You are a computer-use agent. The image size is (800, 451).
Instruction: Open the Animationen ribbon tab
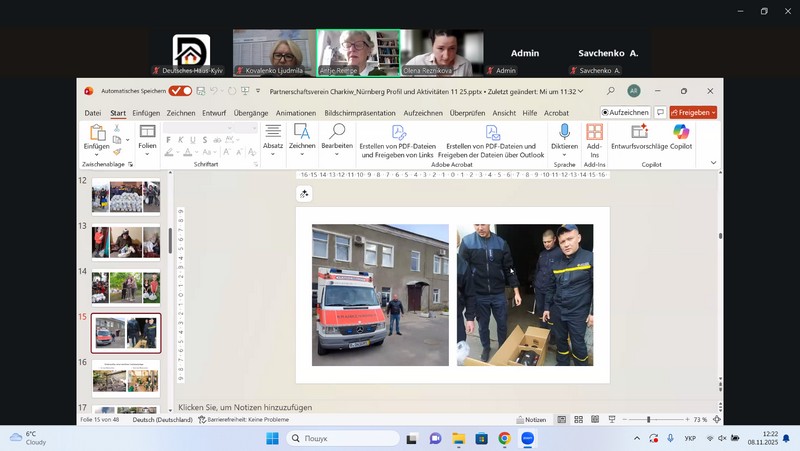[x=295, y=113]
